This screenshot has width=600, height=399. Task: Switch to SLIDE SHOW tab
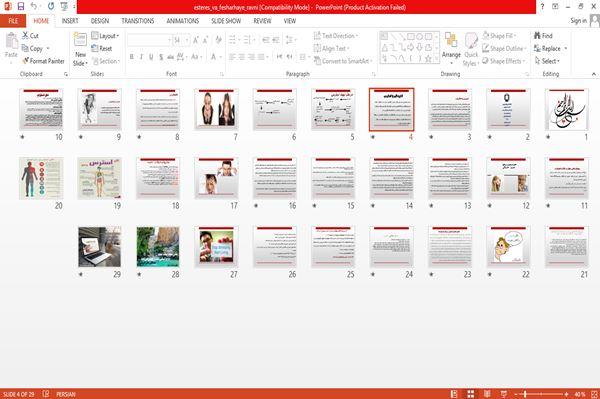(226, 21)
